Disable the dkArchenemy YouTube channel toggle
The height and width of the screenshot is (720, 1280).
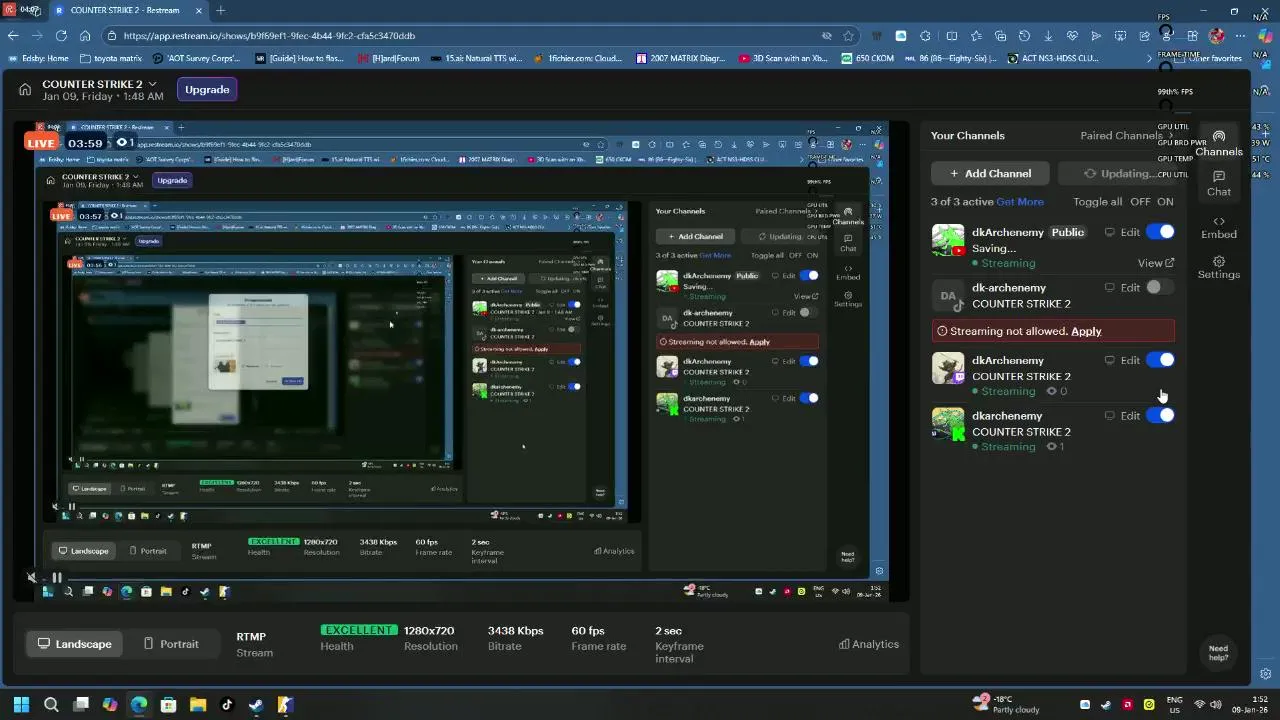pyautogui.click(x=1160, y=232)
